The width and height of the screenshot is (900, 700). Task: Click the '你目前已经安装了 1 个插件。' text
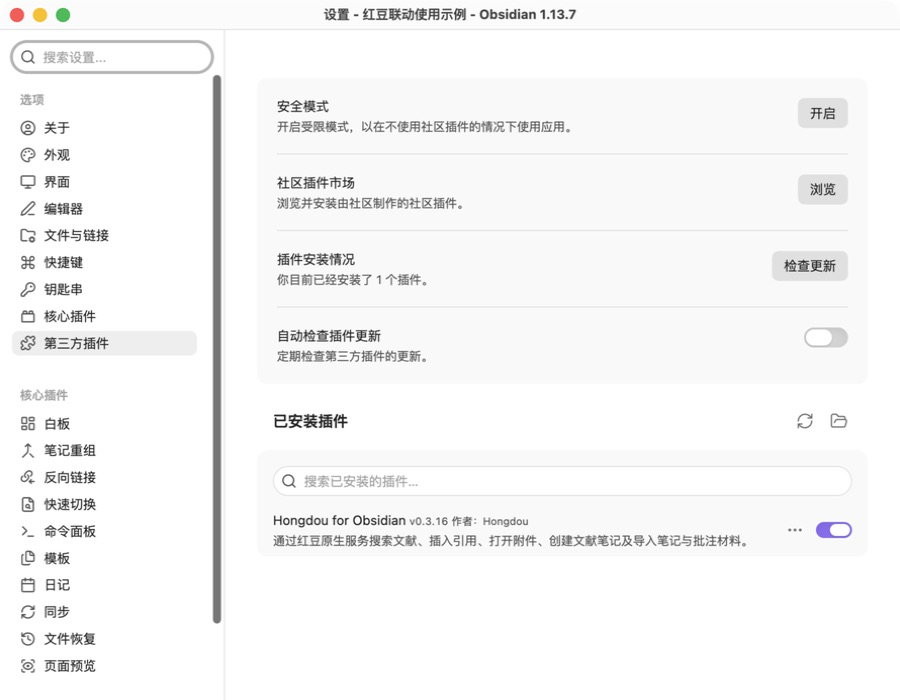(352, 280)
